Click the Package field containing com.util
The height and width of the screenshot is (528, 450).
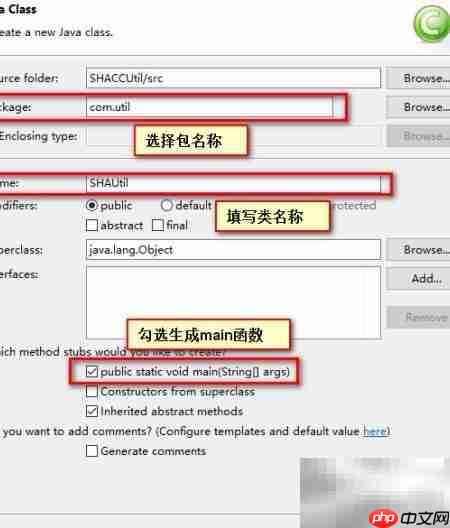210,107
